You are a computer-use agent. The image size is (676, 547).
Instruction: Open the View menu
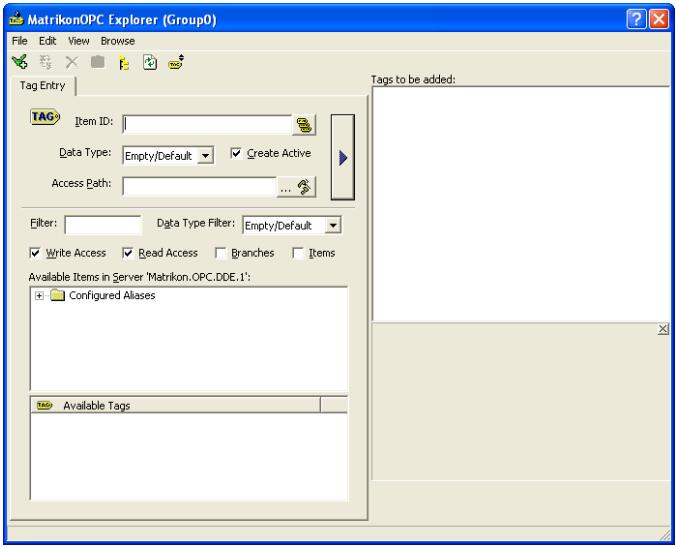(x=78, y=41)
